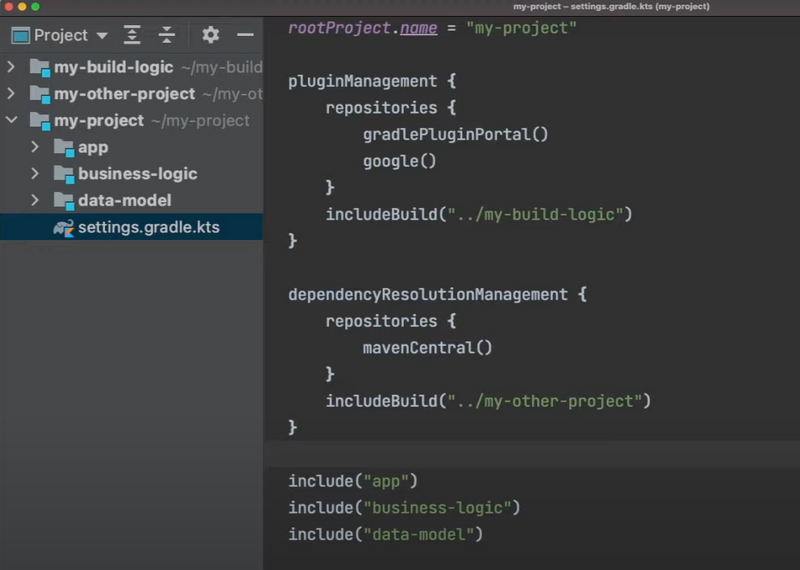Open Project panel gear settings
The height and width of the screenshot is (570, 800).
pos(210,35)
